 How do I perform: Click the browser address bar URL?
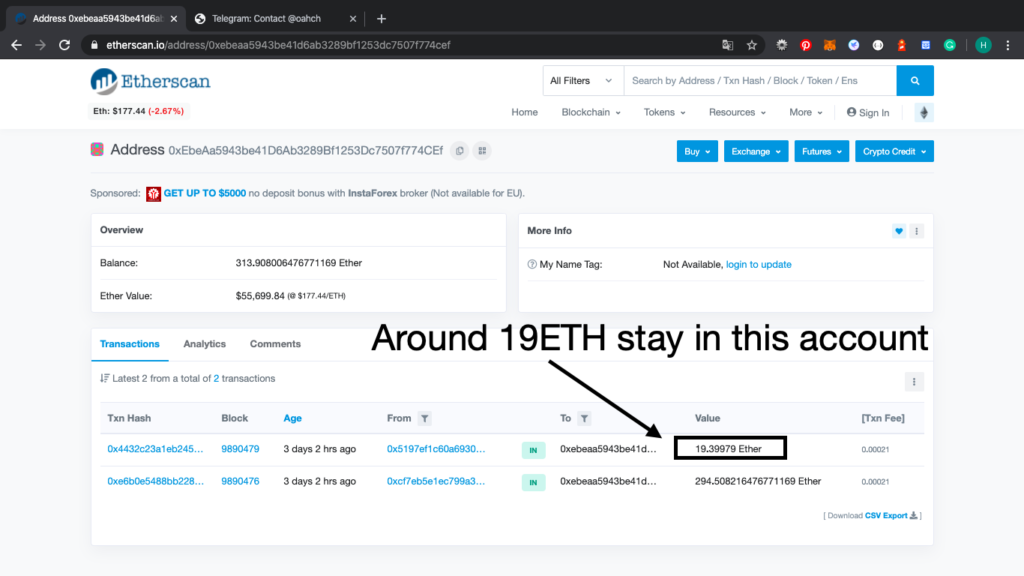[x=278, y=45]
